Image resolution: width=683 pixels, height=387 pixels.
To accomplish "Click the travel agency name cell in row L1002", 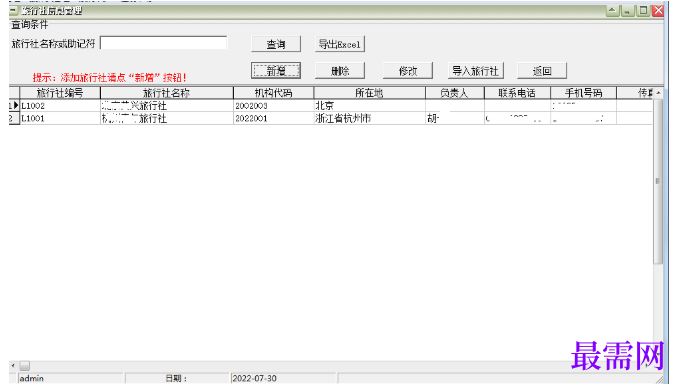I will coord(167,105).
